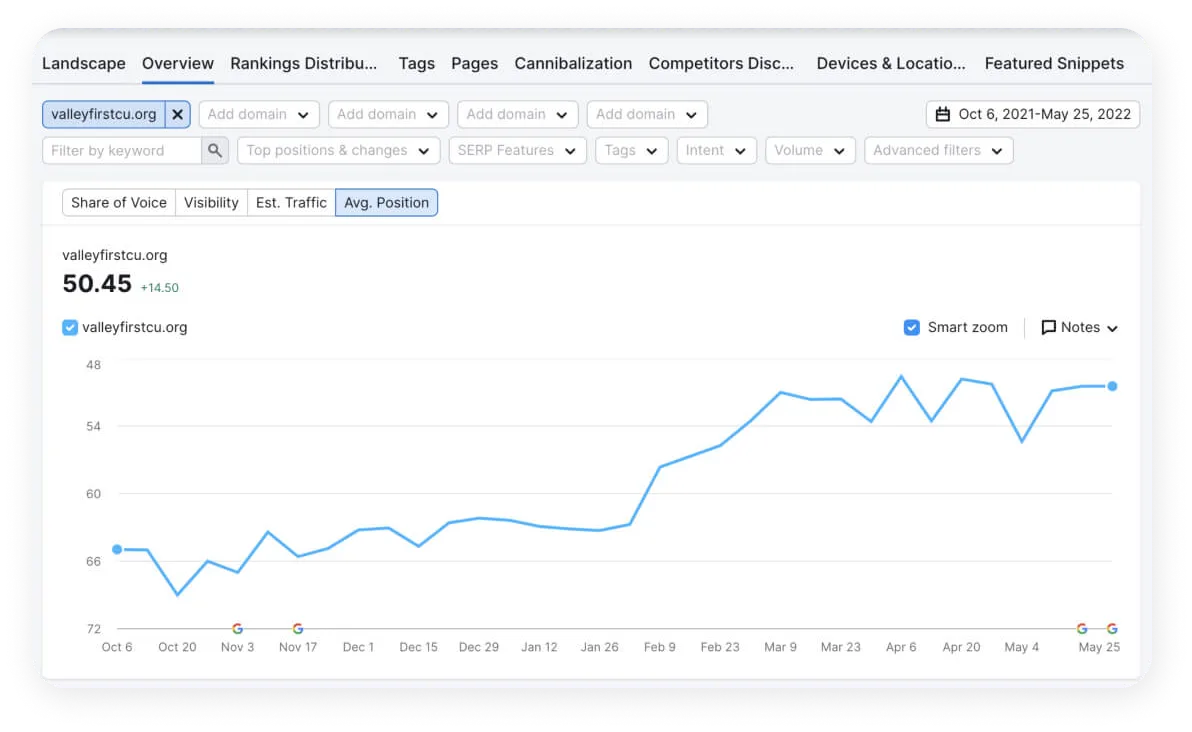Click the Filter by keyword input

click(122, 151)
